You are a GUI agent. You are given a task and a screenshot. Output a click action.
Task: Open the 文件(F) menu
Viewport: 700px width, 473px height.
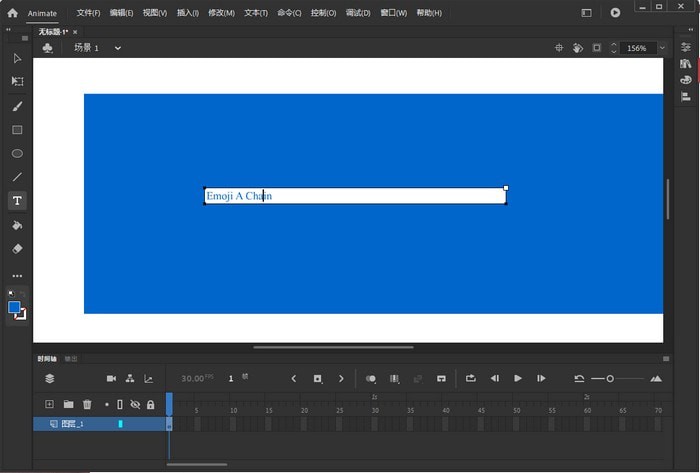point(89,13)
